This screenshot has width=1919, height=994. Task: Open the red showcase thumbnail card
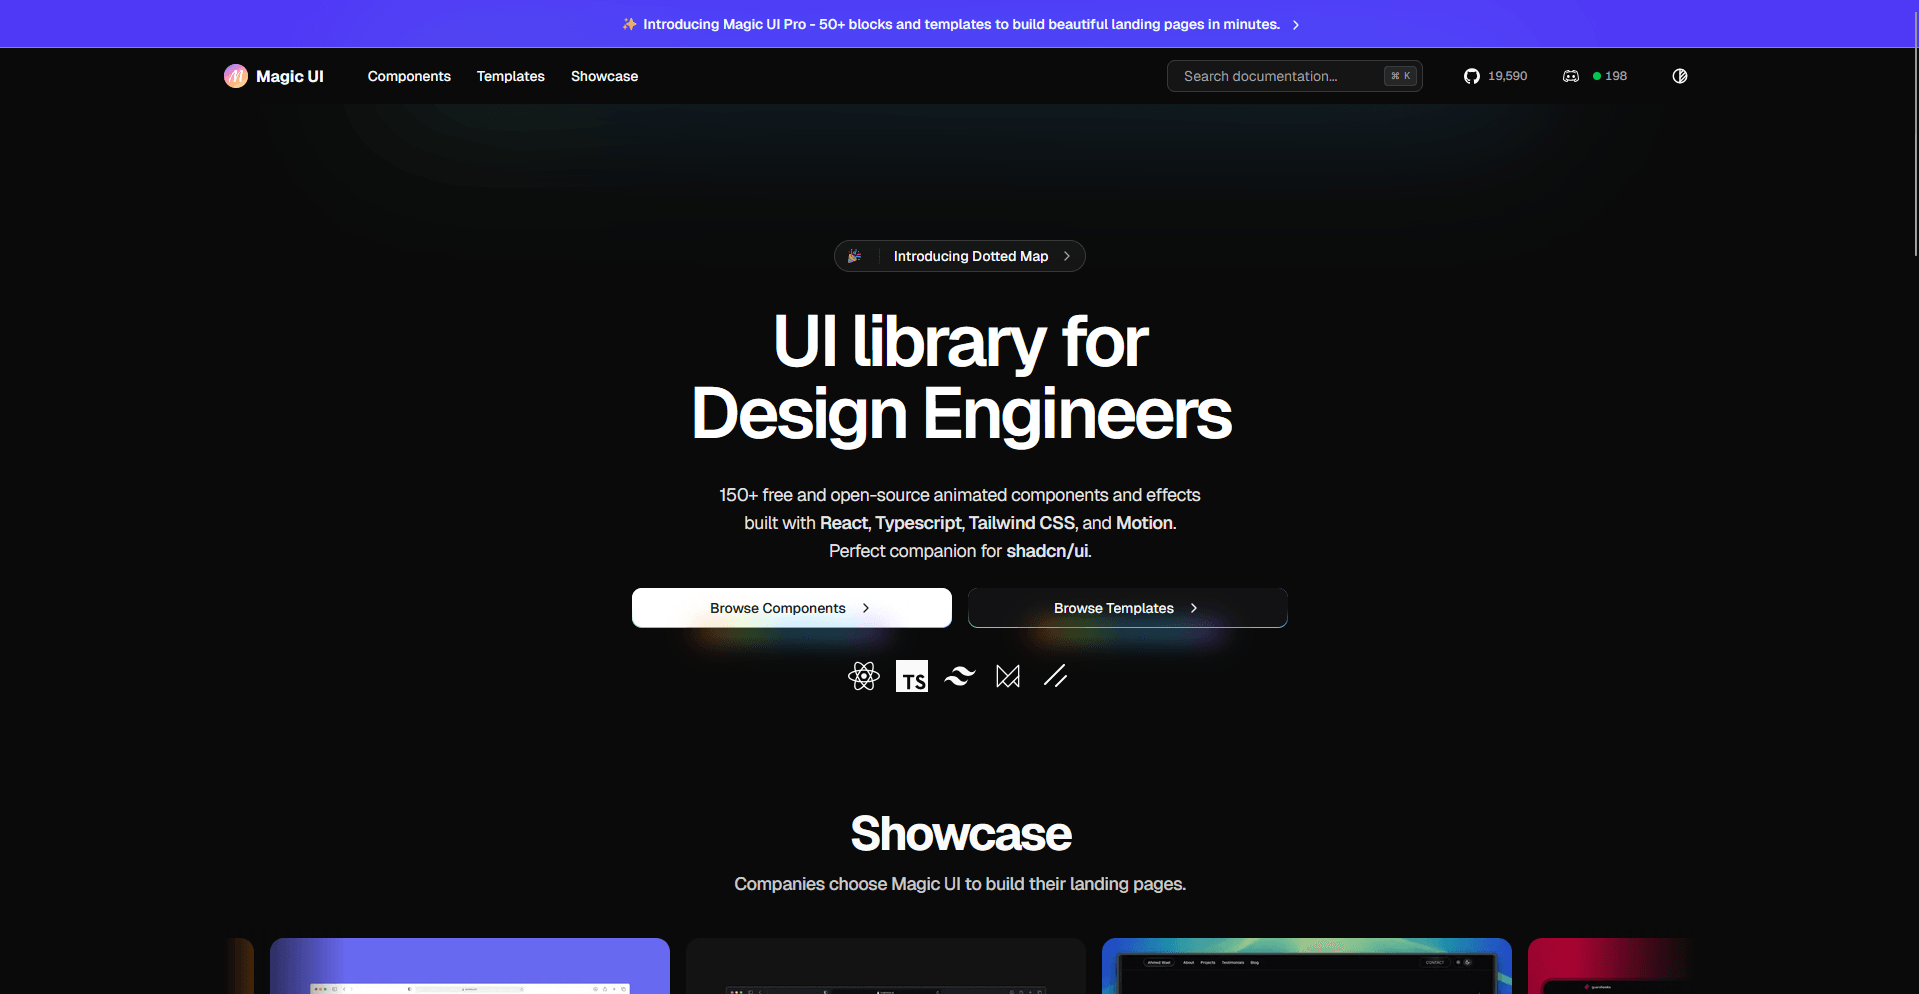1607,966
